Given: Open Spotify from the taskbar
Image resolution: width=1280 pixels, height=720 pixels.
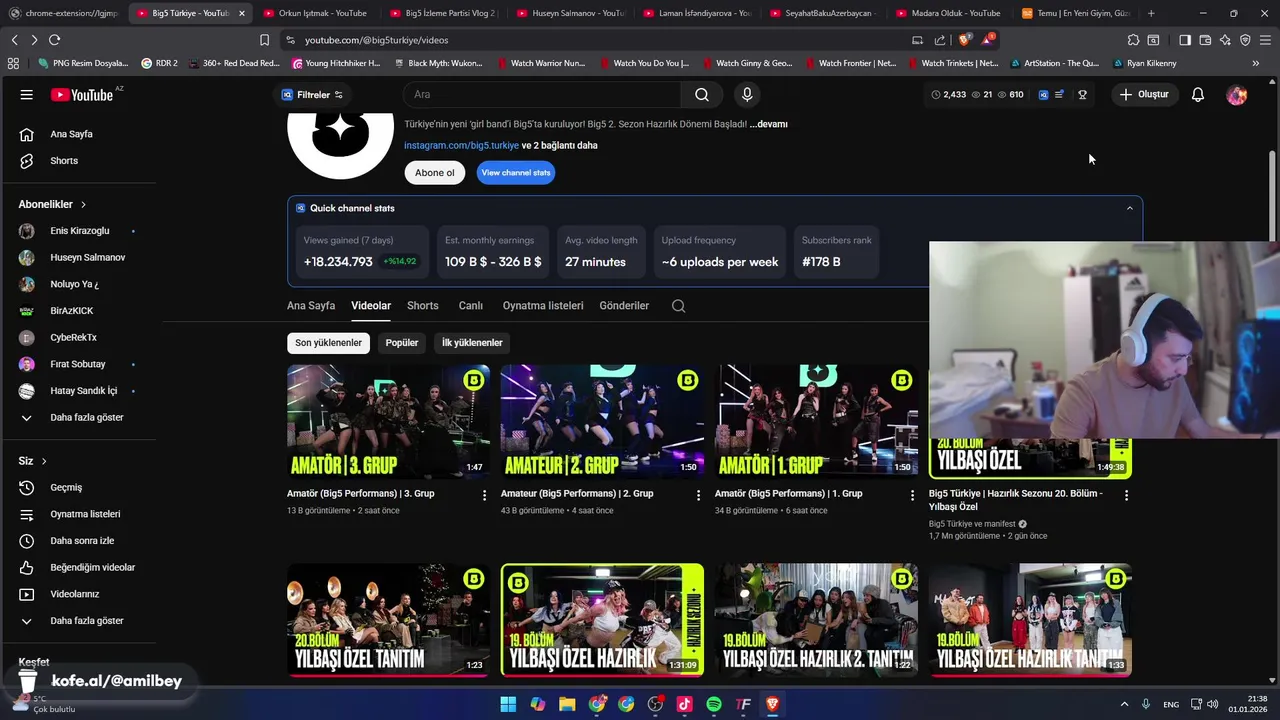Looking at the screenshot, I should (714, 704).
